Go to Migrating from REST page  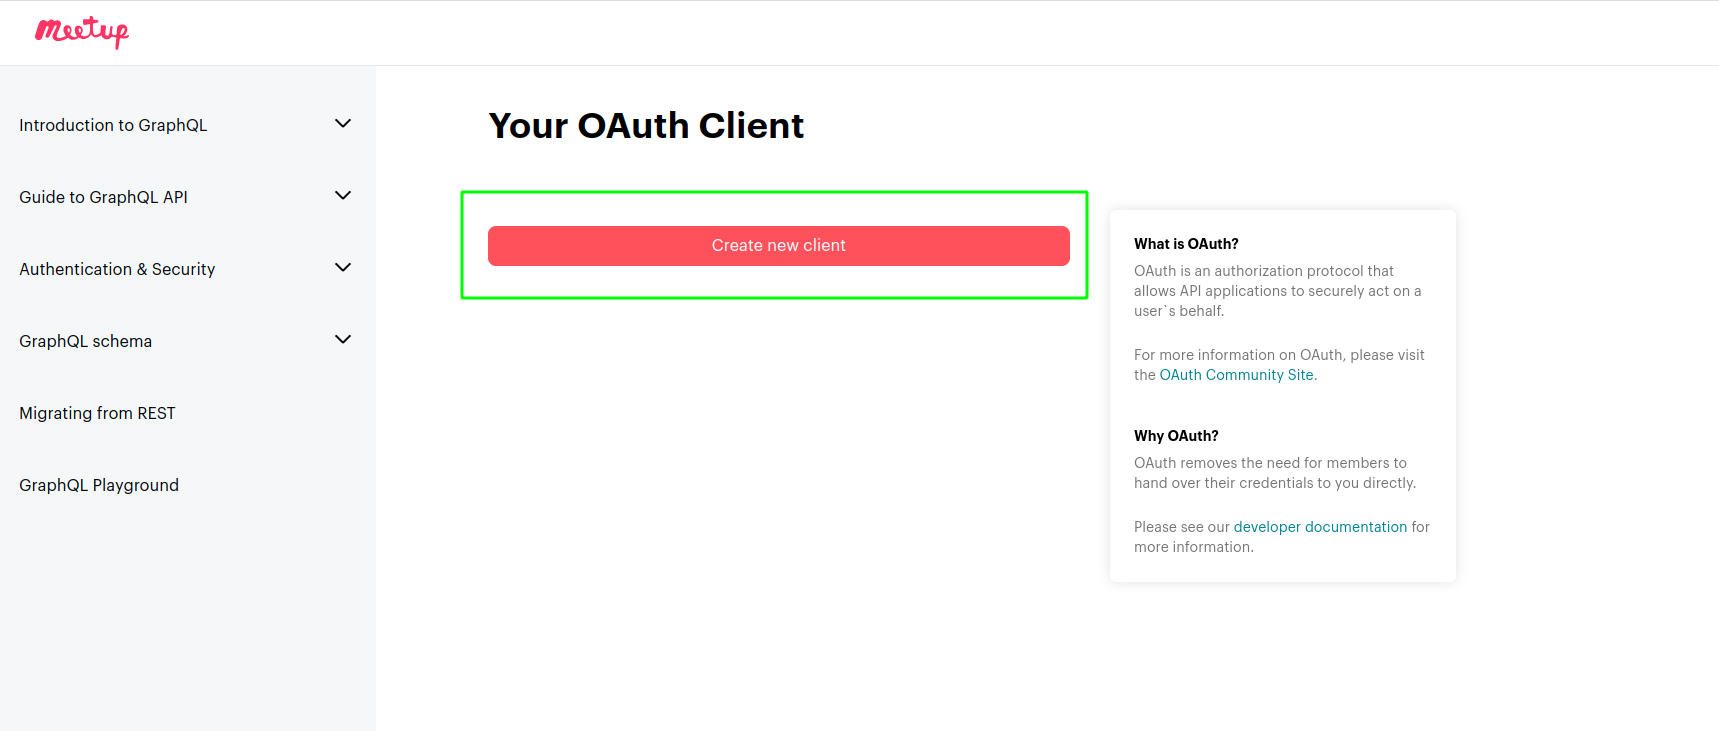point(97,413)
